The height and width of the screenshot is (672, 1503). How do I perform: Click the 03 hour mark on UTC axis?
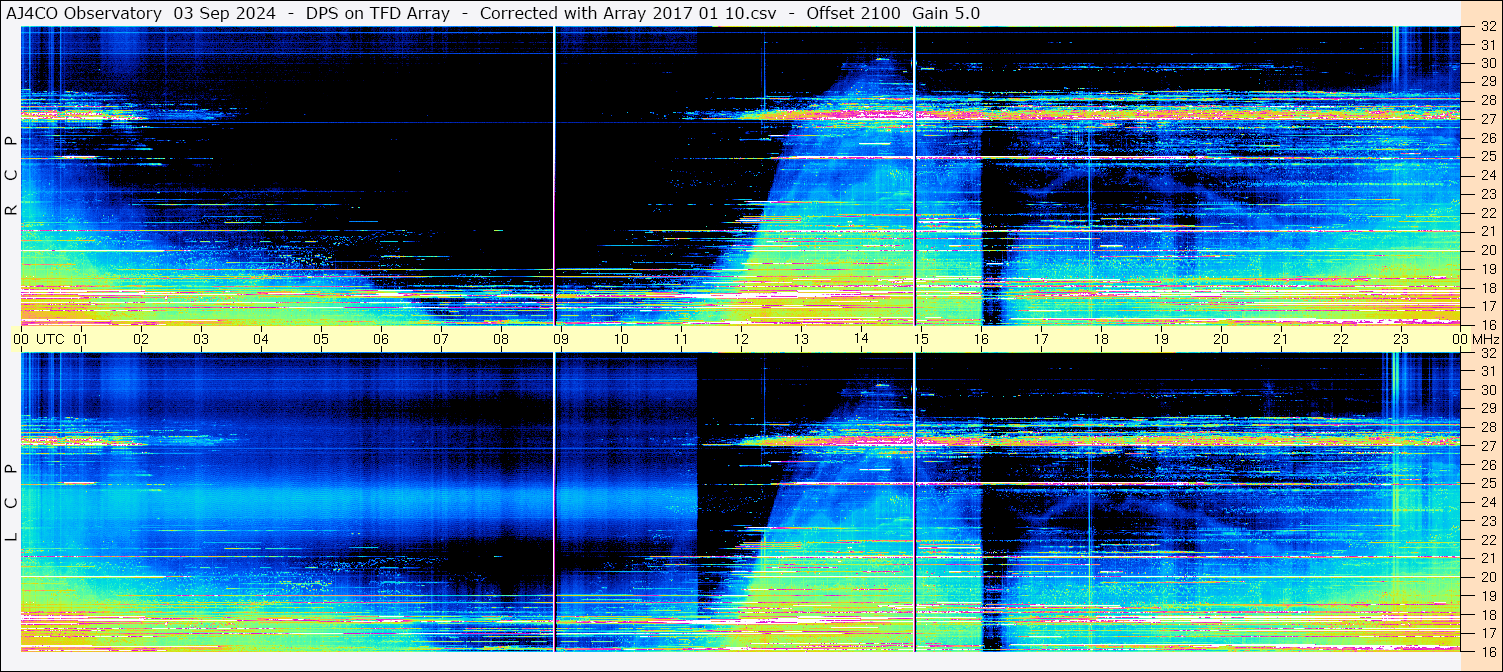click(201, 339)
